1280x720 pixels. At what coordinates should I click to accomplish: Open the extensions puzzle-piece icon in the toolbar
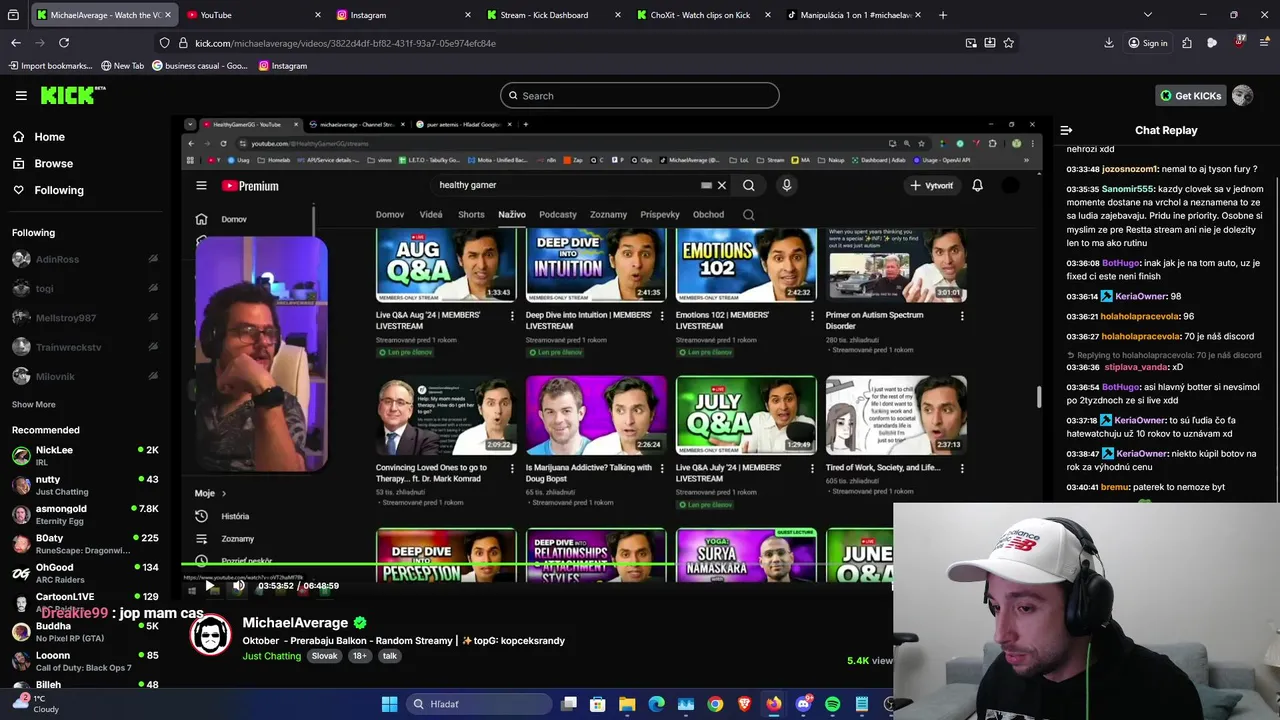[1187, 43]
